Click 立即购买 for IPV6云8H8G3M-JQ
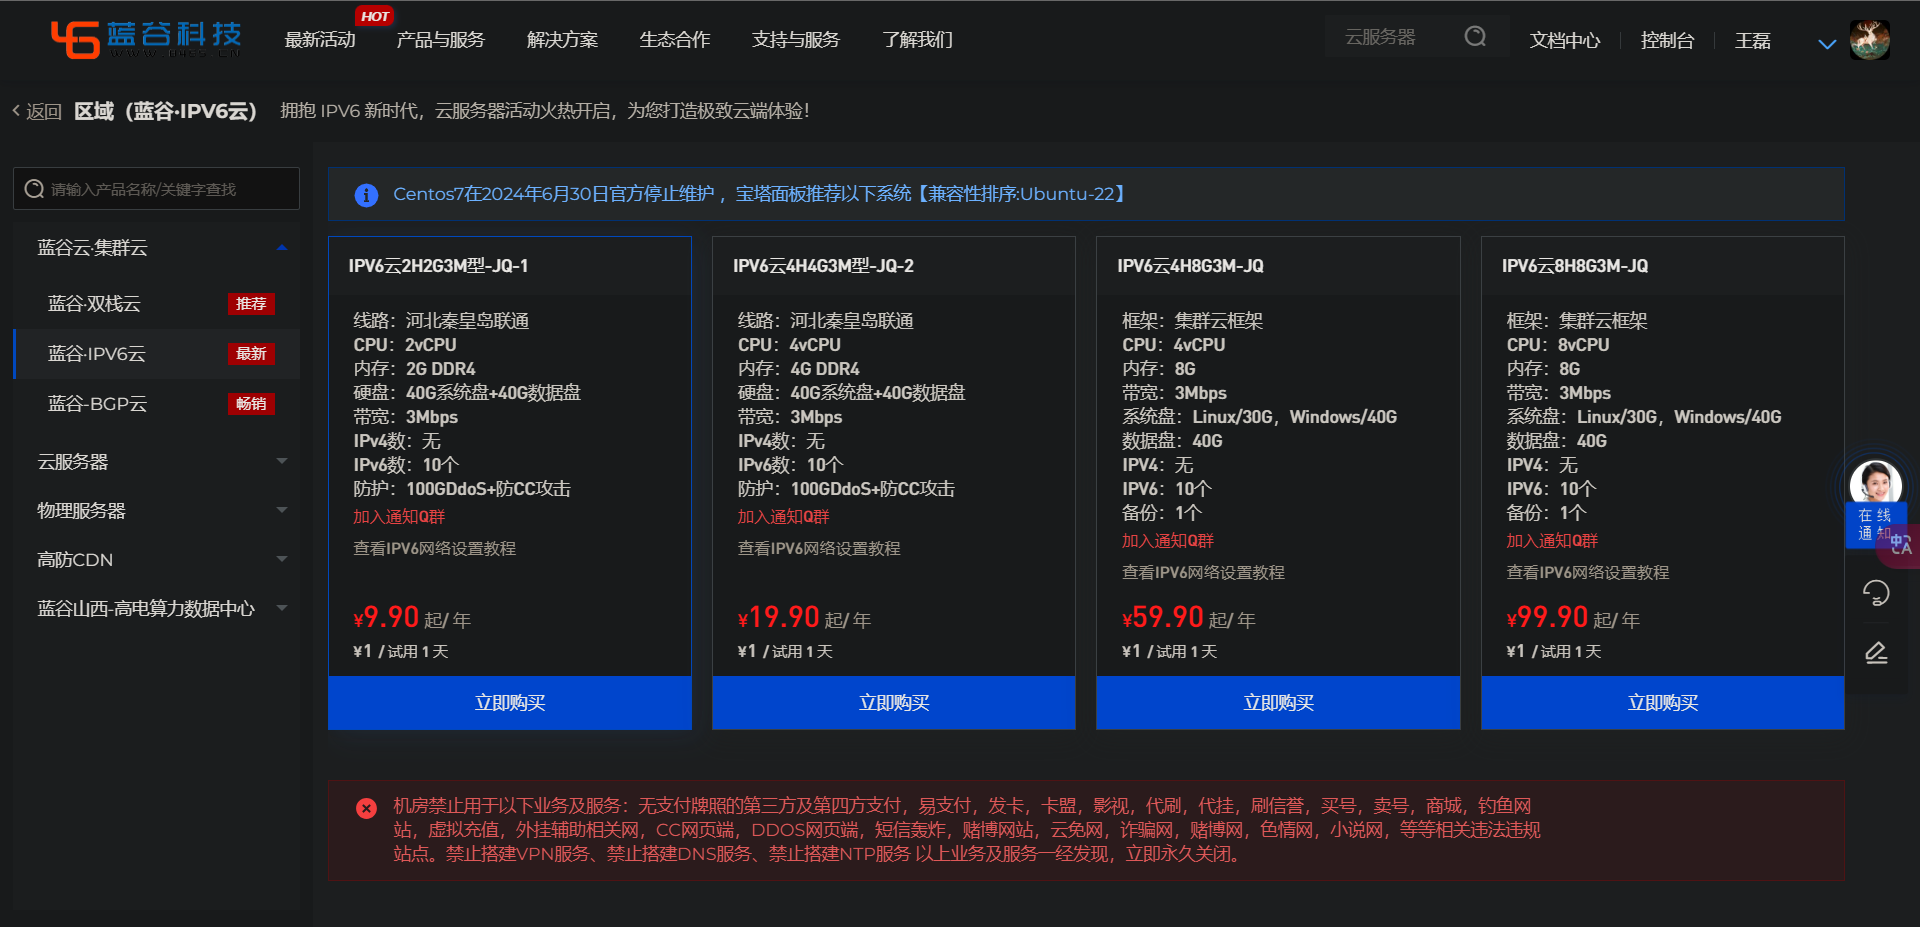 tap(1663, 703)
